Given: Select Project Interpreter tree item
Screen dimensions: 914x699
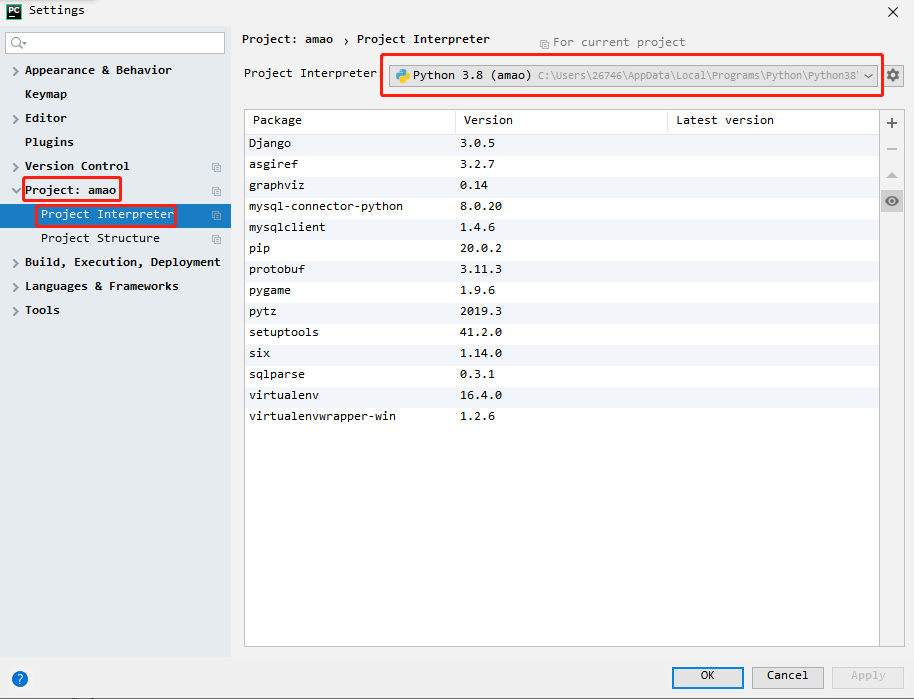Looking at the screenshot, I should [107, 214].
